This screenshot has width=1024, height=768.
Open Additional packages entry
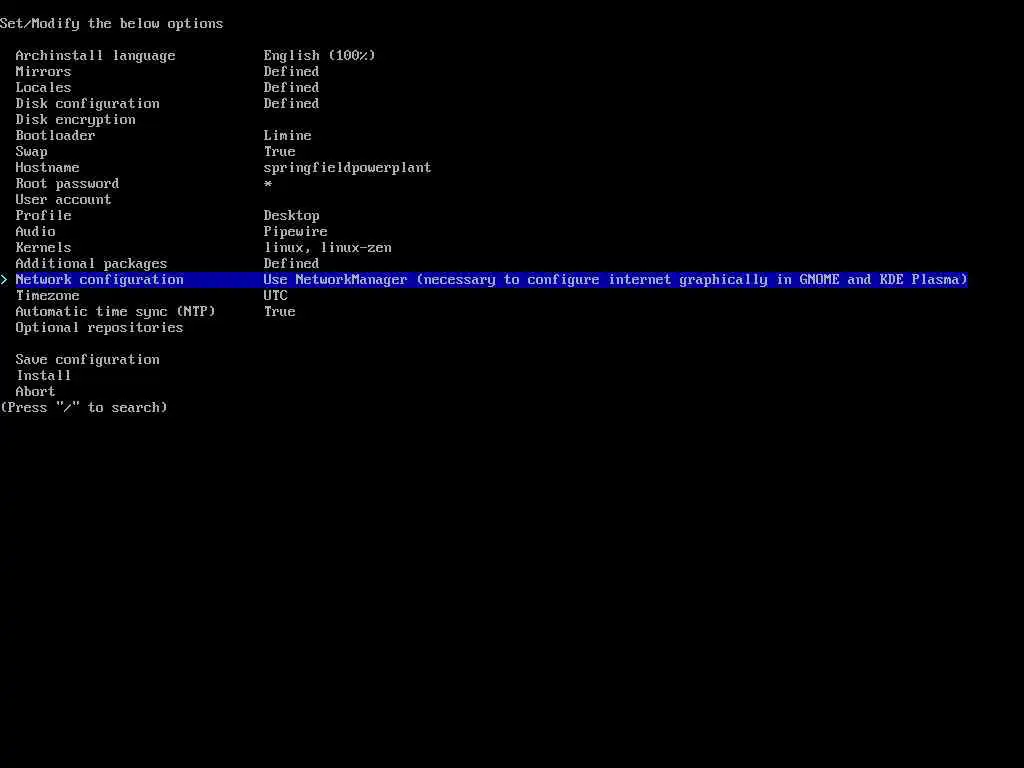(91, 263)
